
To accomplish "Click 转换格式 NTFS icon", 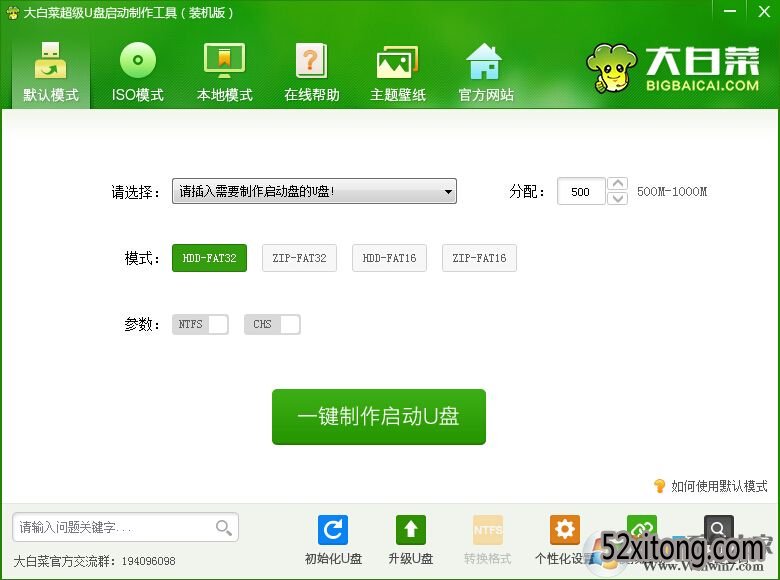I will (x=488, y=530).
